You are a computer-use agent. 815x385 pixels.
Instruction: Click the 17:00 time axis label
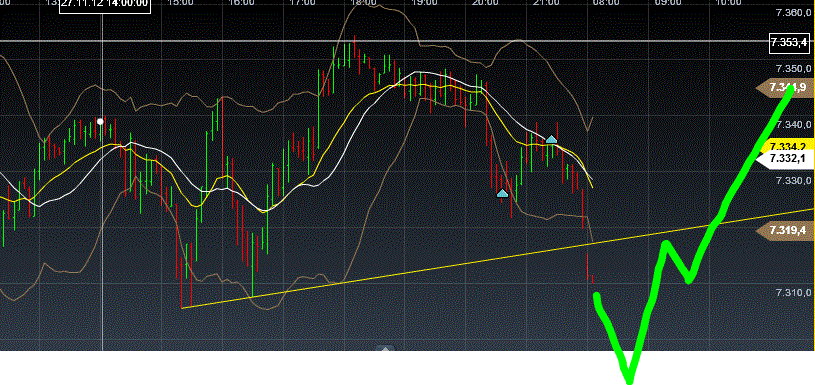pyautogui.click(x=303, y=3)
